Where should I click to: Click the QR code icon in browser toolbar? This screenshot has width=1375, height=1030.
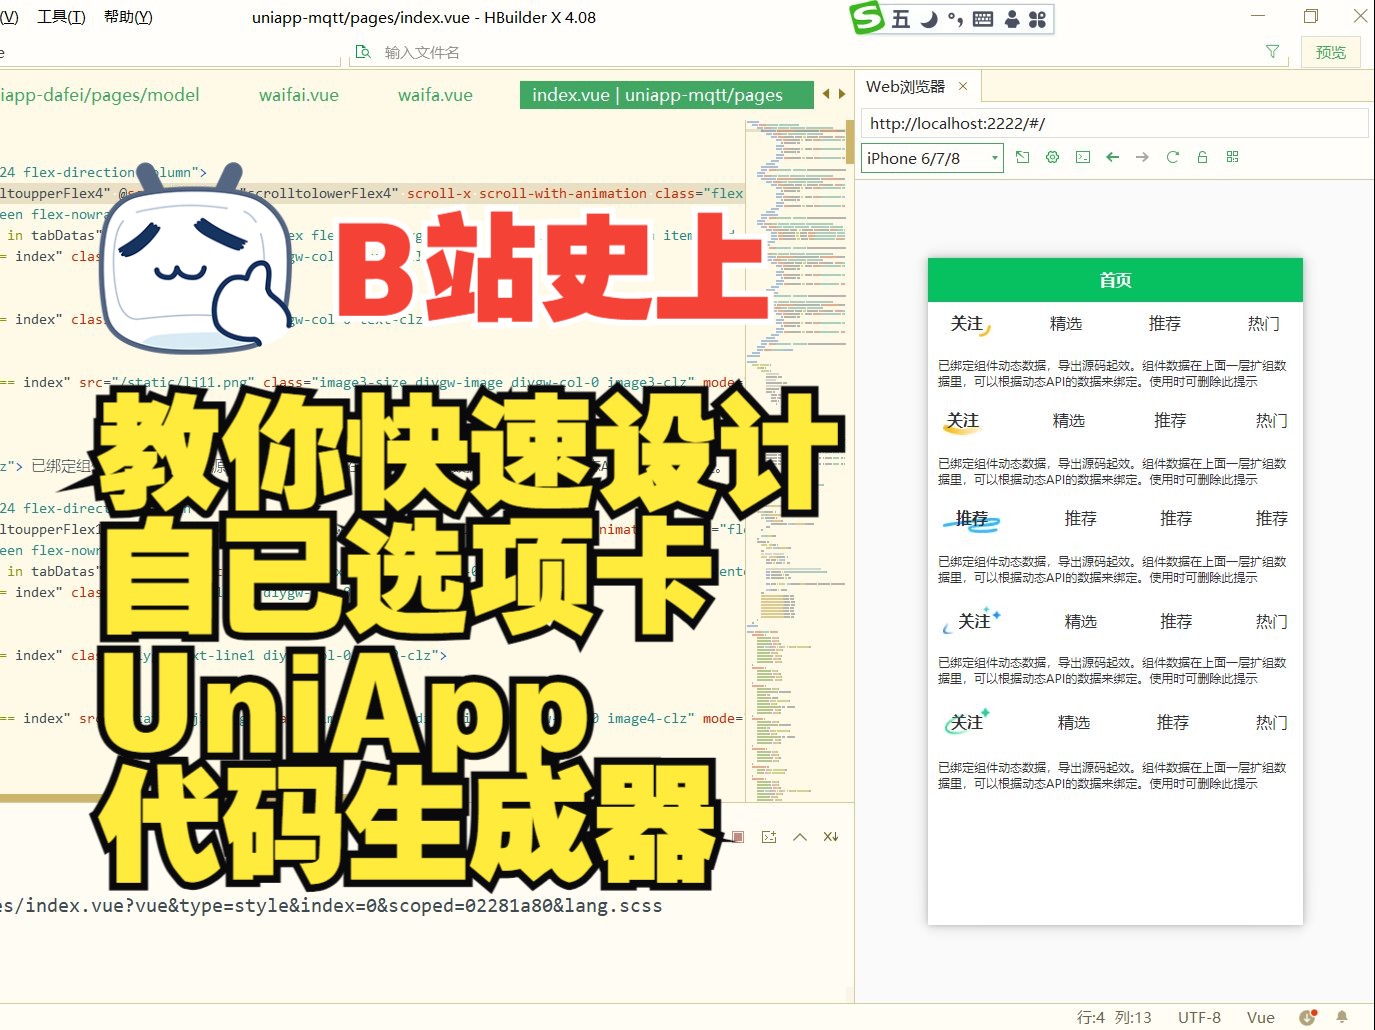[x=1233, y=157]
